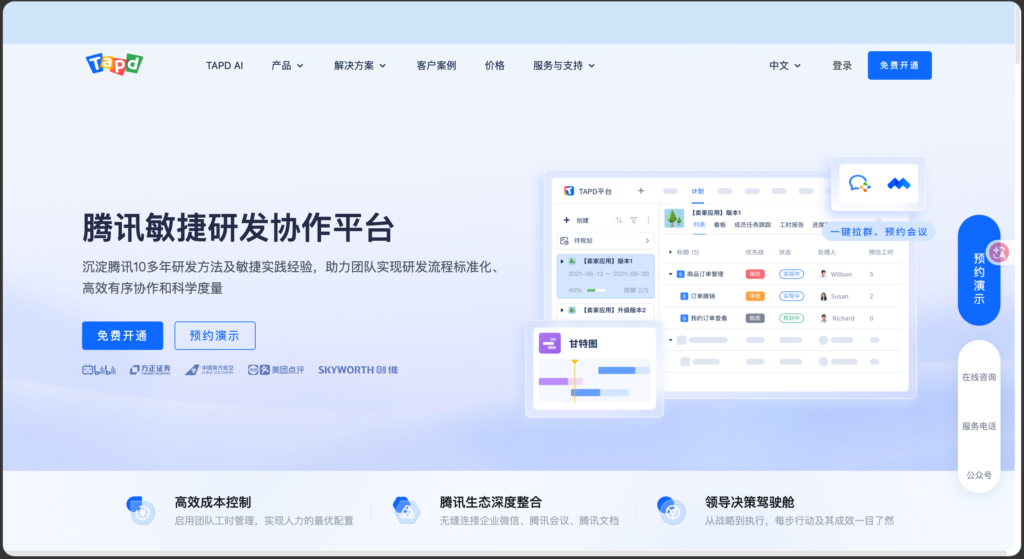This screenshot has width=1024, height=559.
Task: Click the 登录 link
Action: coord(842,65)
